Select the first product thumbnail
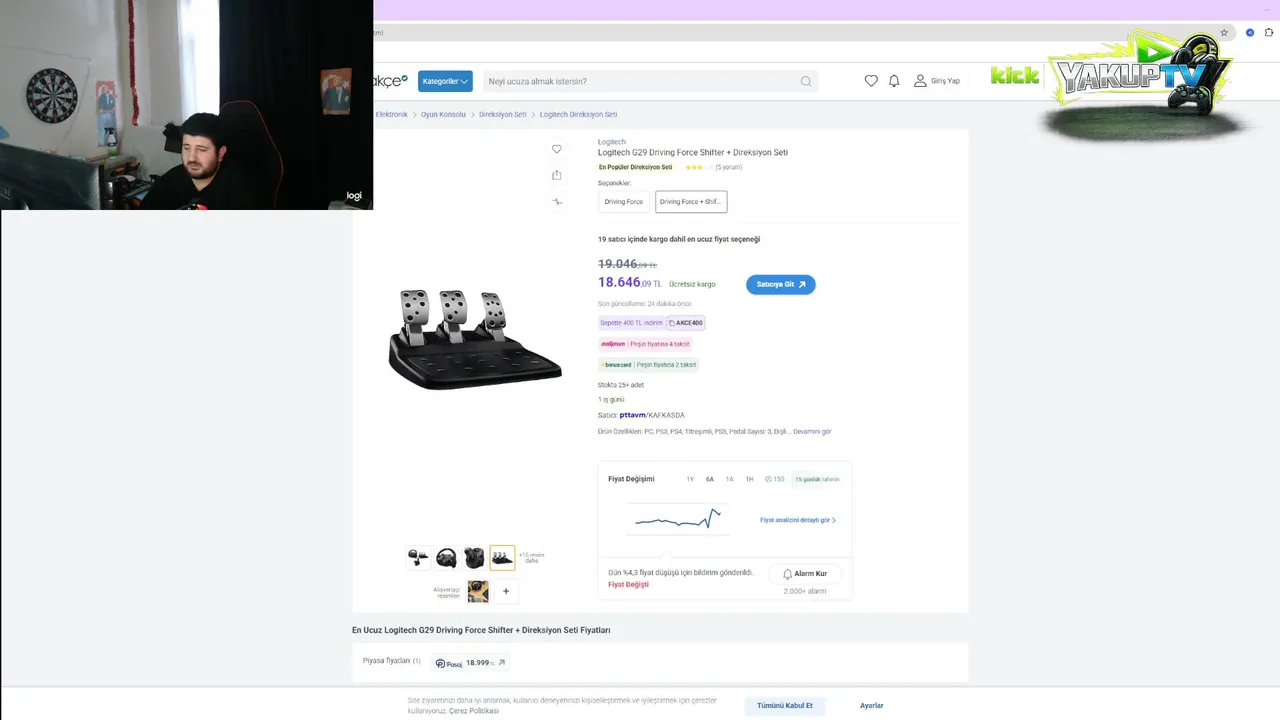 coord(418,558)
